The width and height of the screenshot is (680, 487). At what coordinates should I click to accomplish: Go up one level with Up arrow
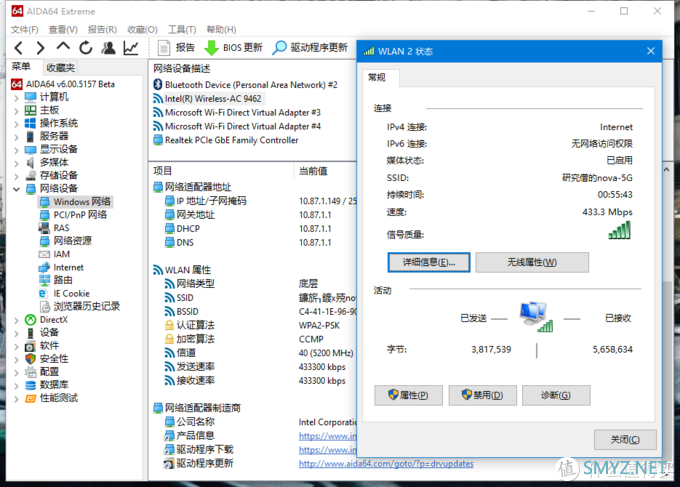pyautogui.click(x=63, y=47)
